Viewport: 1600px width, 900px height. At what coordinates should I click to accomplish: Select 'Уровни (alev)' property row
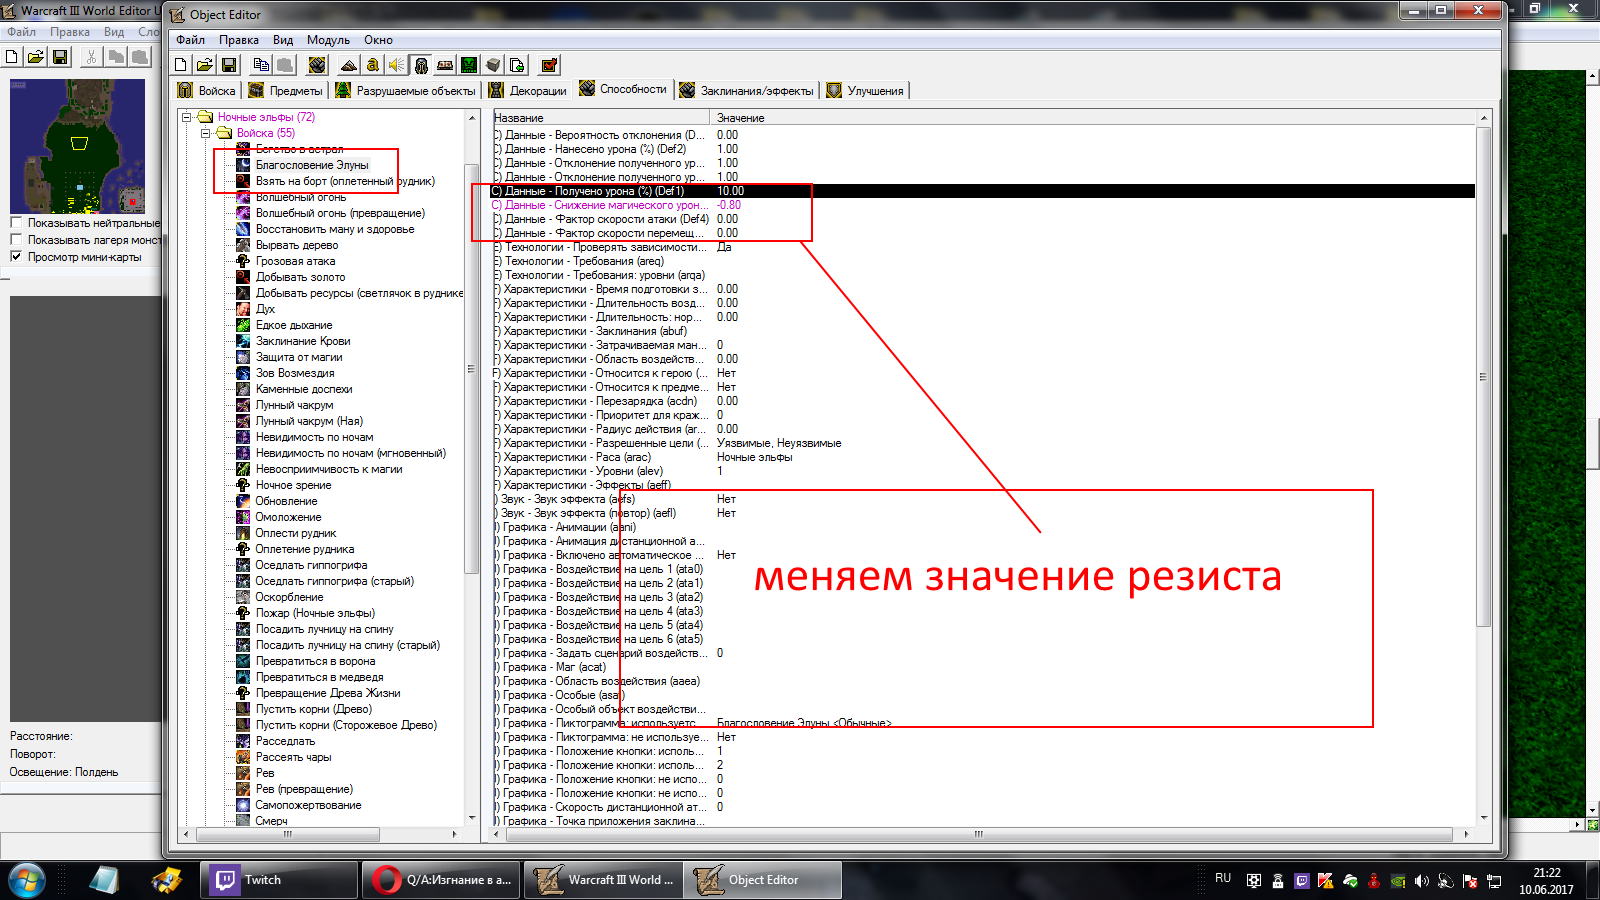coord(984,471)
